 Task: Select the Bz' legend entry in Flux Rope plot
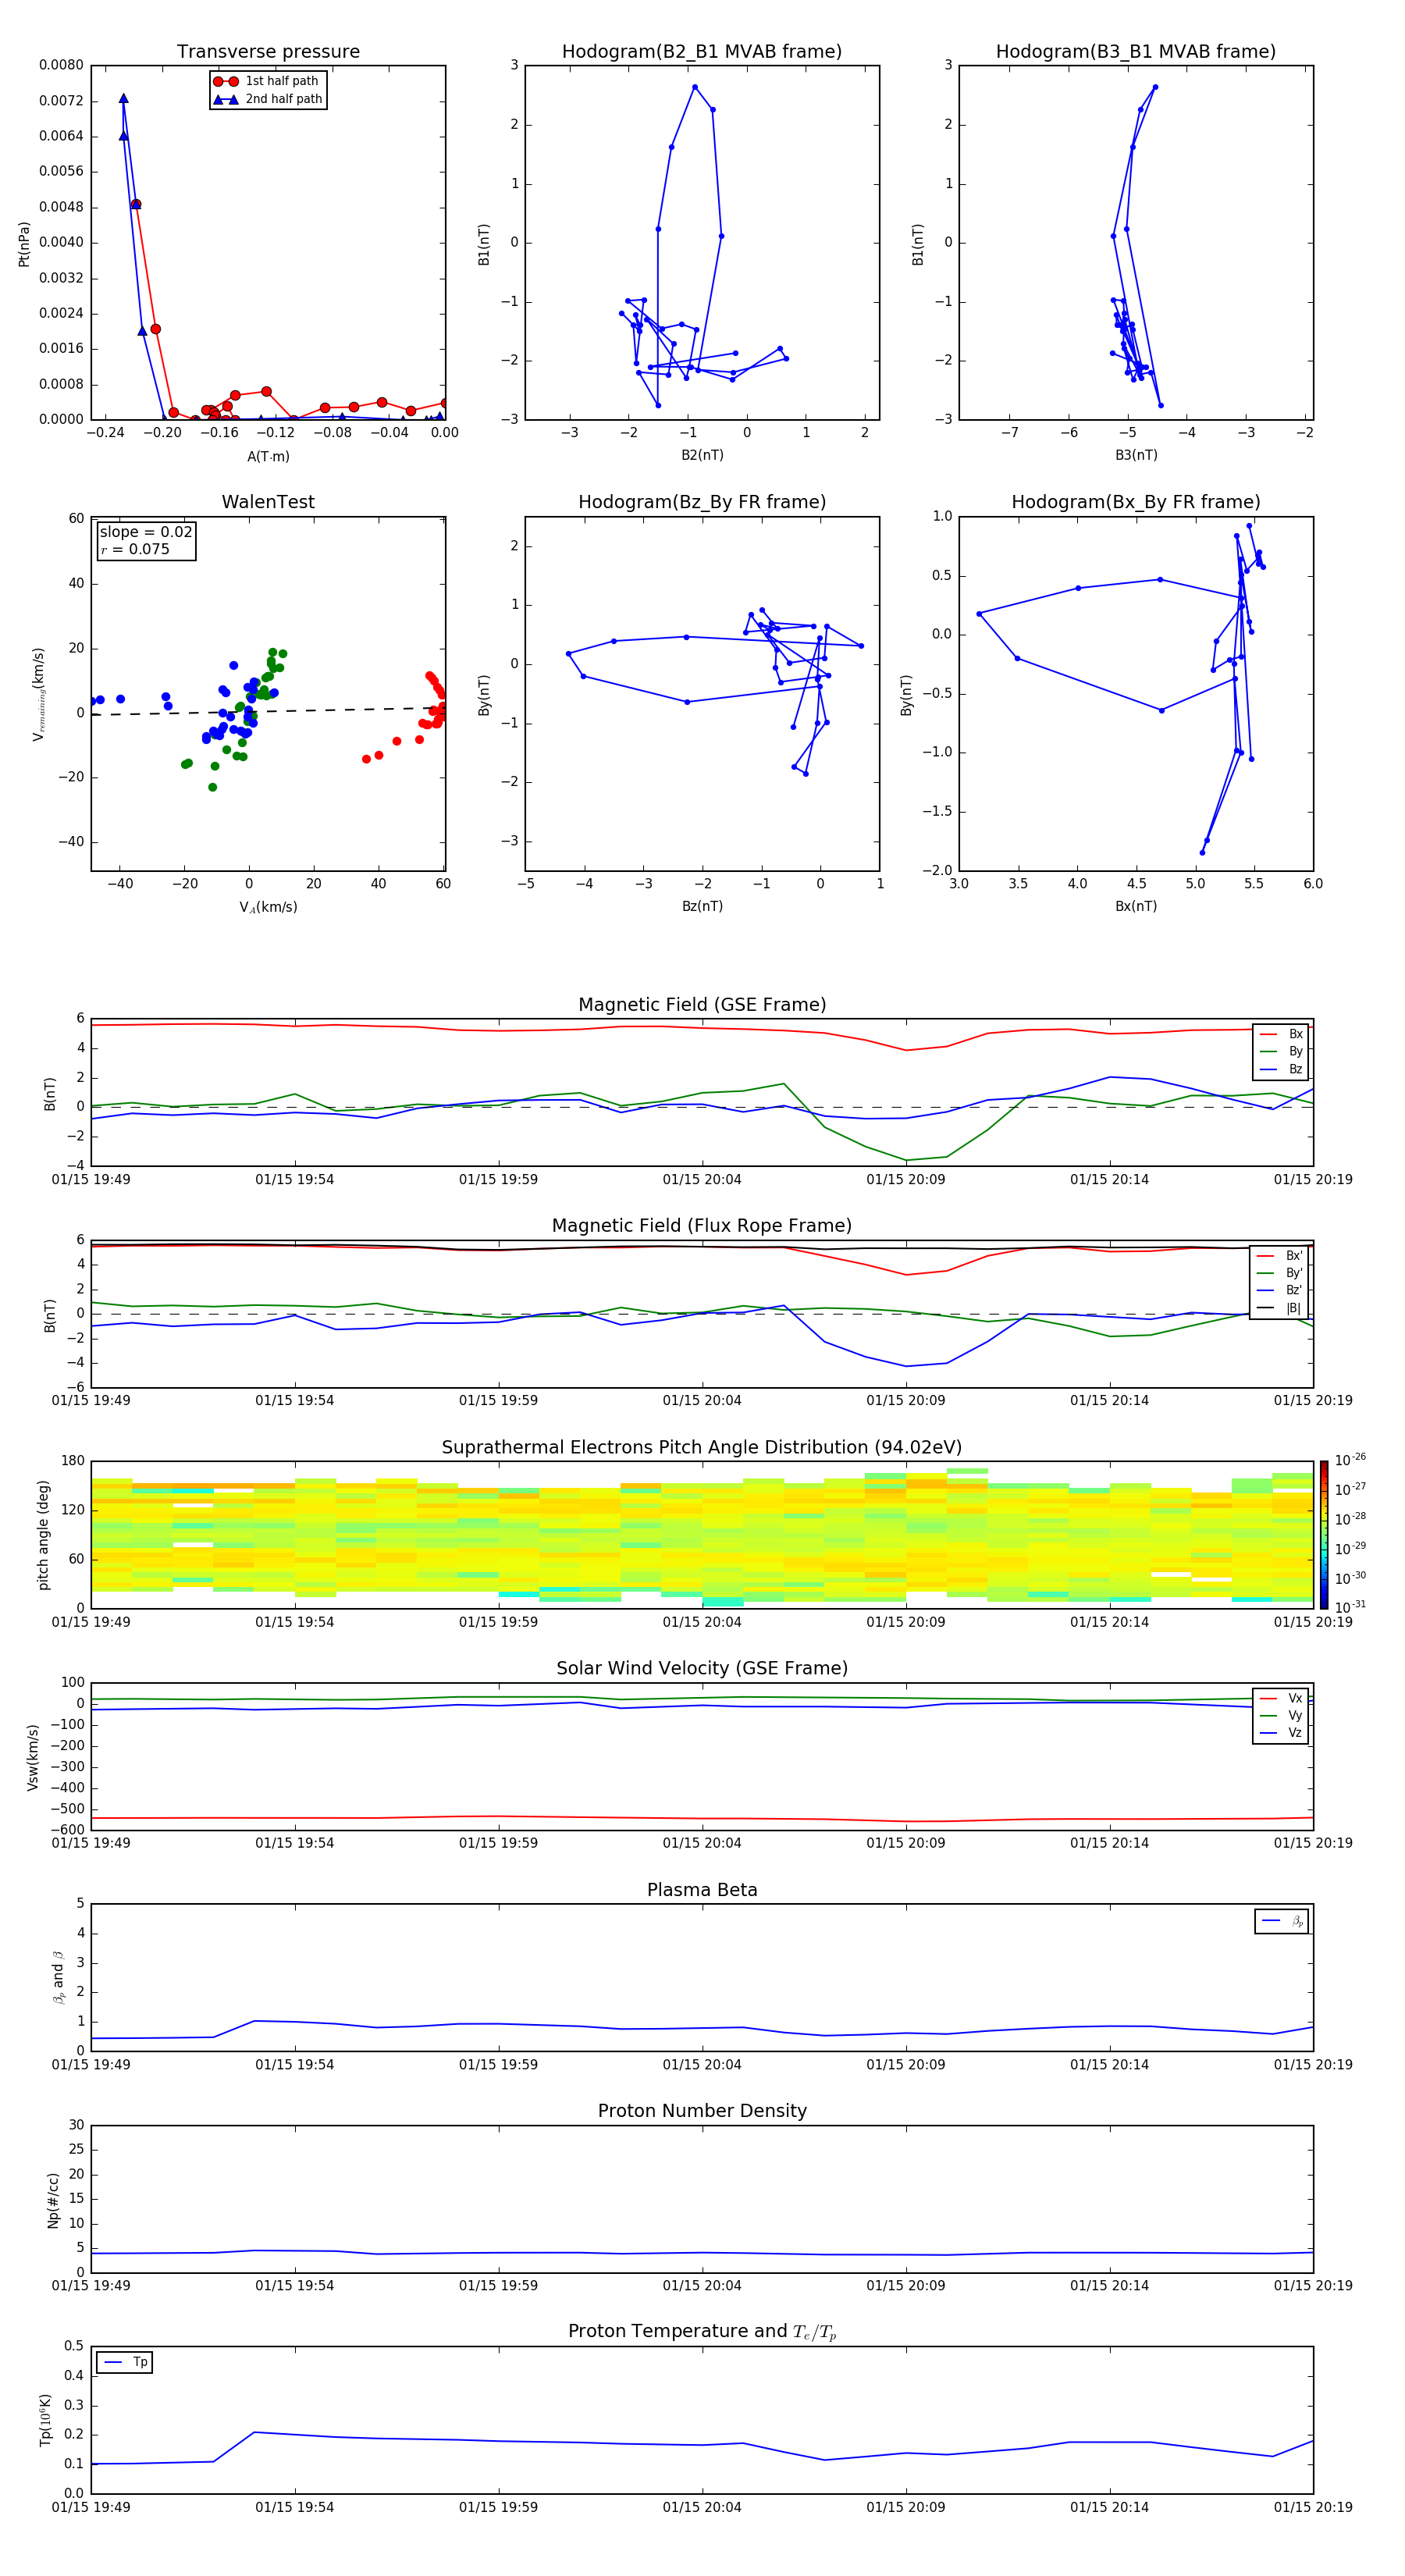point(1279,1291)
